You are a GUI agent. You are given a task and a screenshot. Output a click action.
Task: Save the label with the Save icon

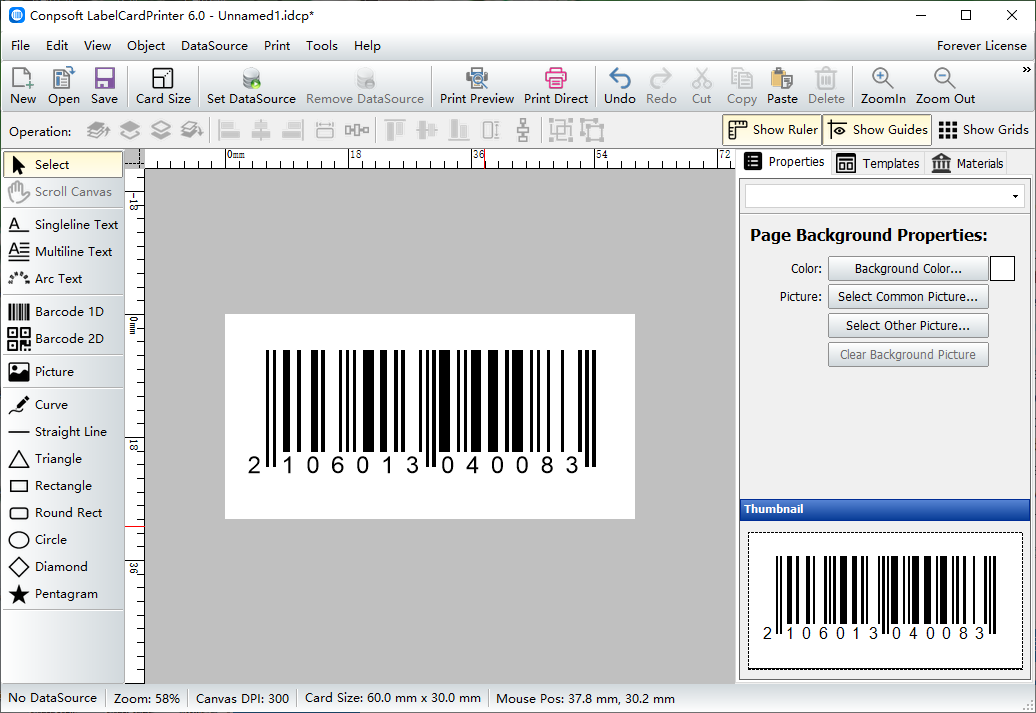[104, 86]
